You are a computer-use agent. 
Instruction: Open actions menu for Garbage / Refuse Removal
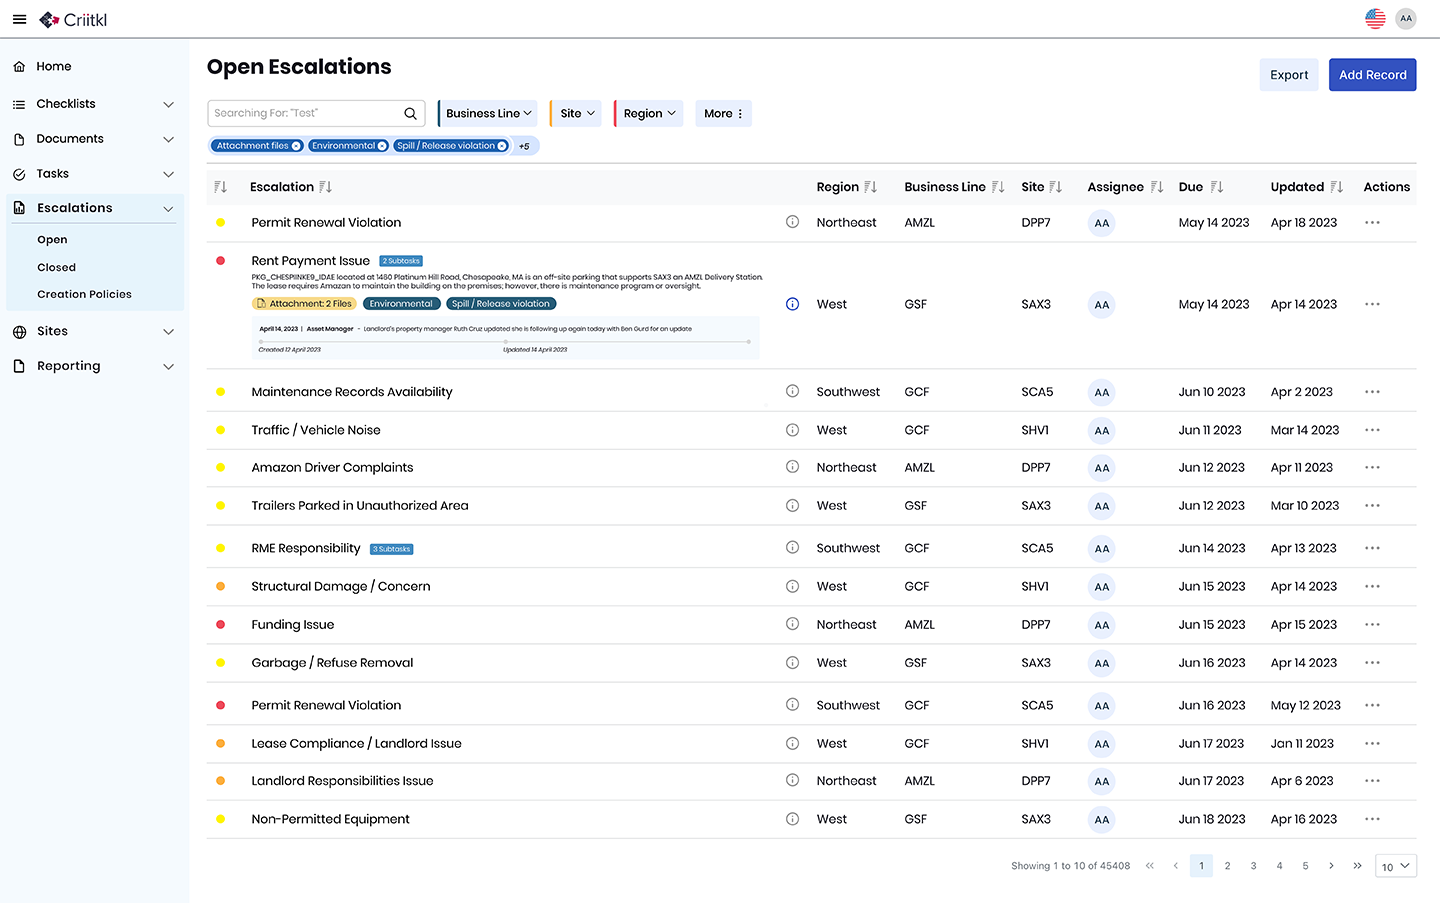click(1372, 663)
